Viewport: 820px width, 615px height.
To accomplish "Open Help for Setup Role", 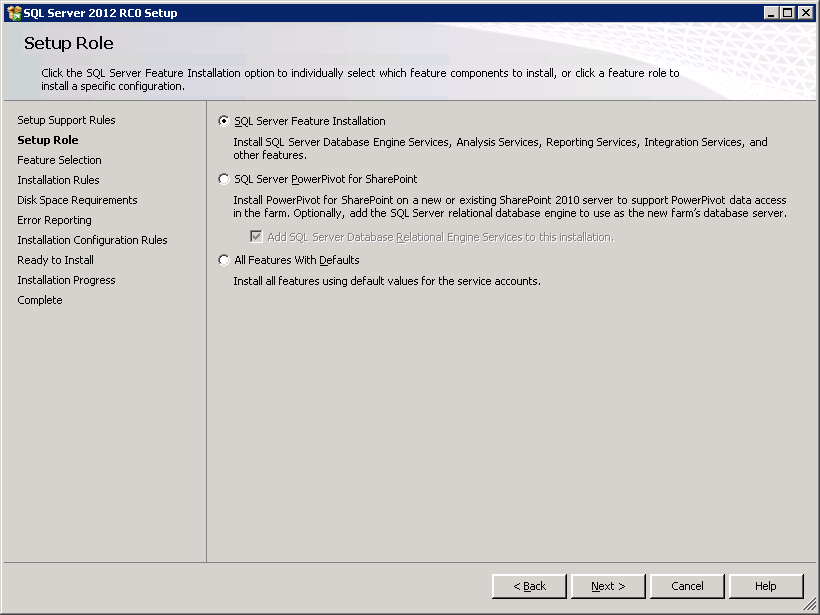I will pyautogui.click(x=766, y=586).
